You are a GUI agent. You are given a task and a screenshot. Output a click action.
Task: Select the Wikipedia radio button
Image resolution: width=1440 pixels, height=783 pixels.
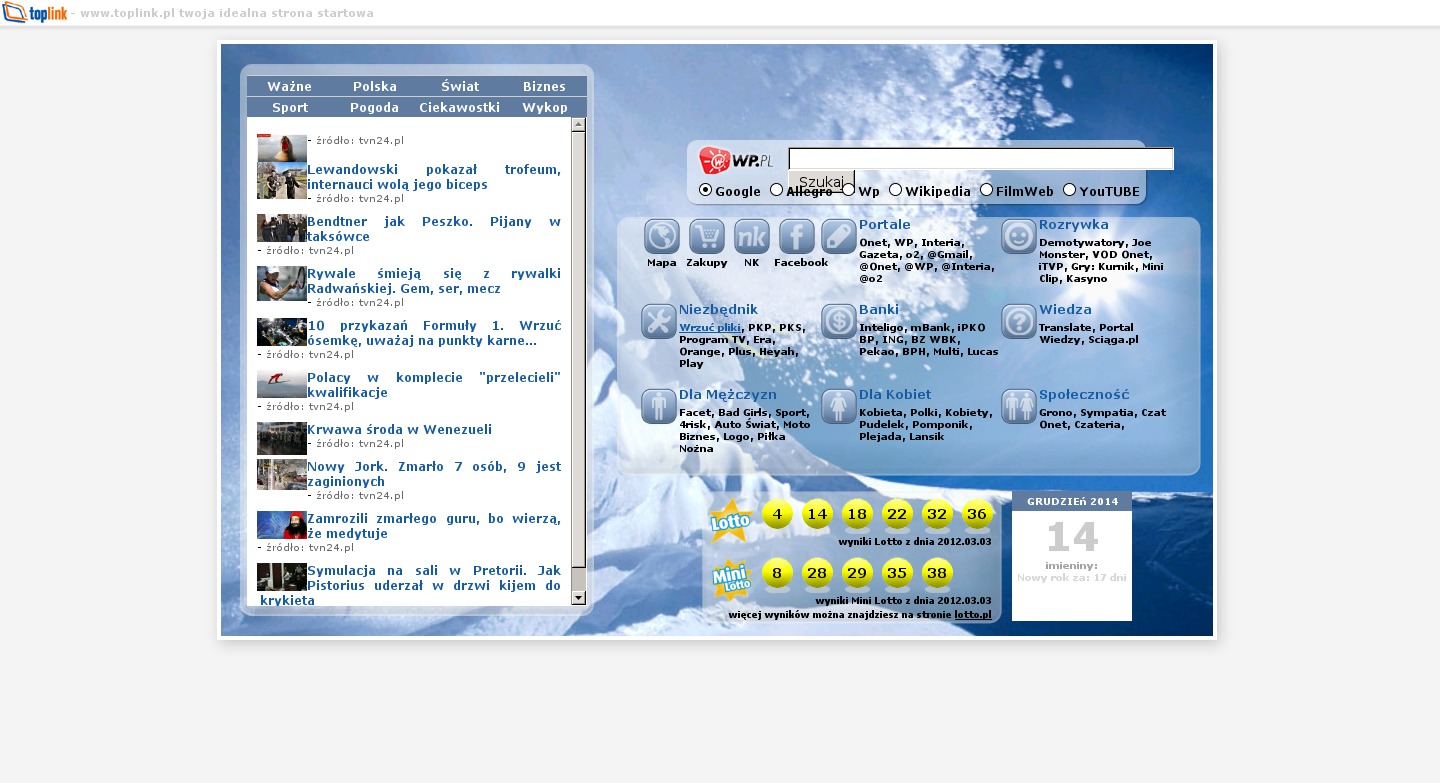tap(896, 190)
